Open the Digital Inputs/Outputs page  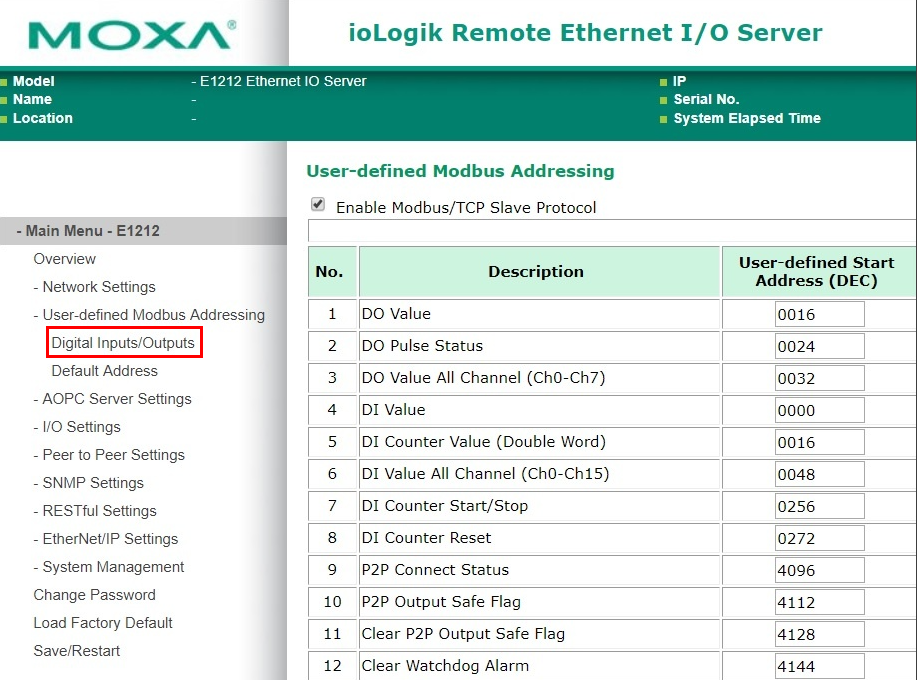pos(123,343)
